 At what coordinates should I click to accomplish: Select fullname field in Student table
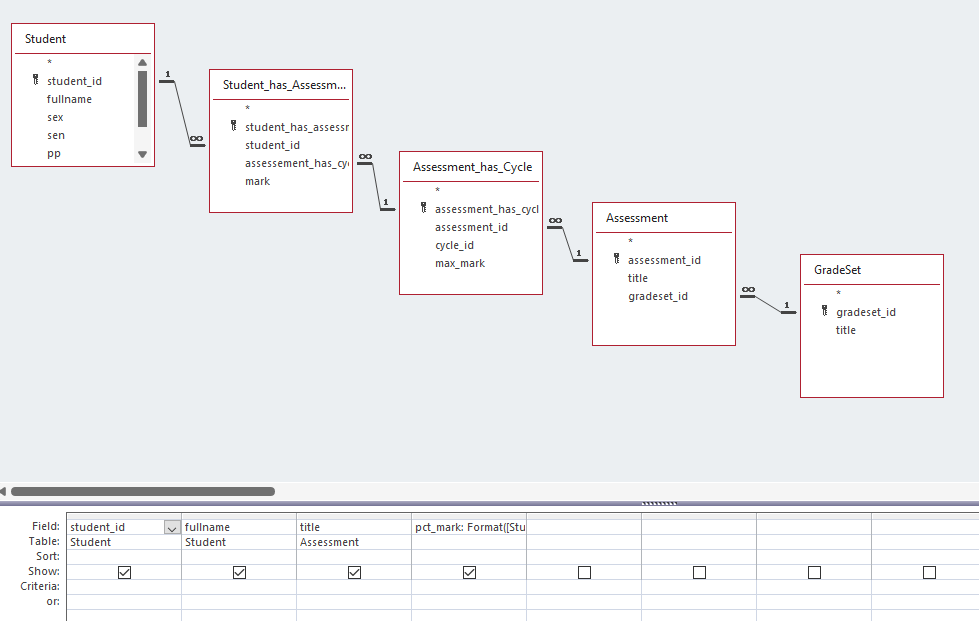point(69,99)
